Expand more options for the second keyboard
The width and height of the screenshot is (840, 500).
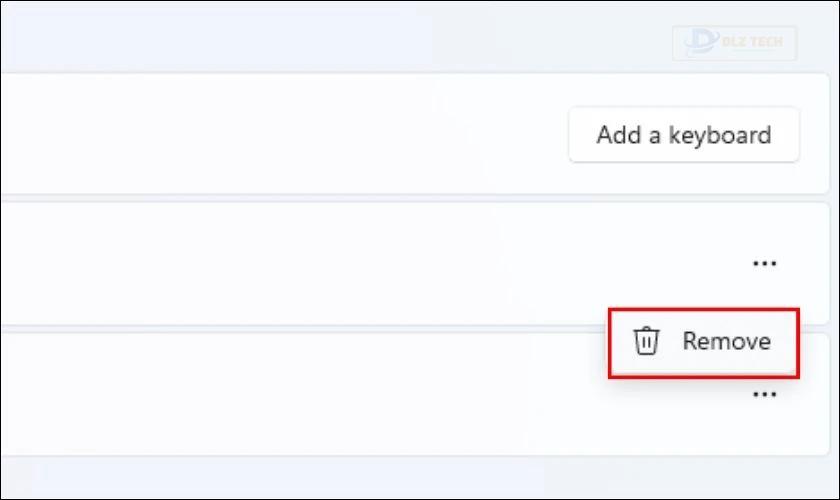[x=764, y=395]
